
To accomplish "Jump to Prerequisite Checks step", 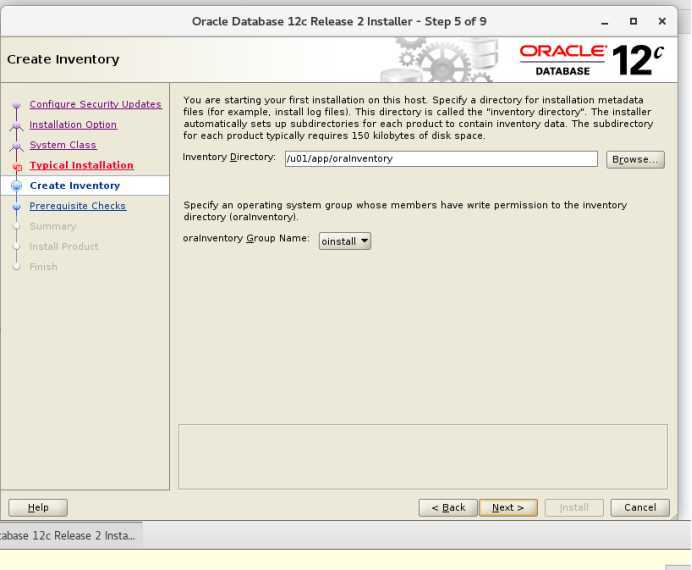I will [x=78, y=206].
